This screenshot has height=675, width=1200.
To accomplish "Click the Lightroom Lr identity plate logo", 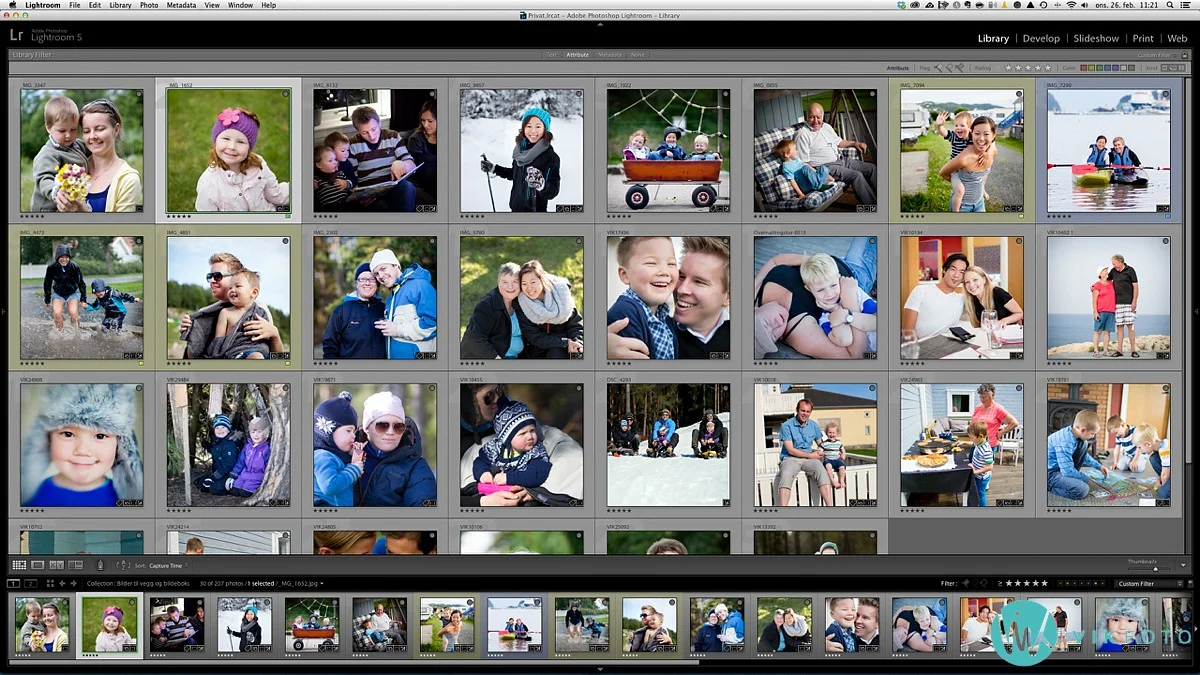I will coord(17,35).
